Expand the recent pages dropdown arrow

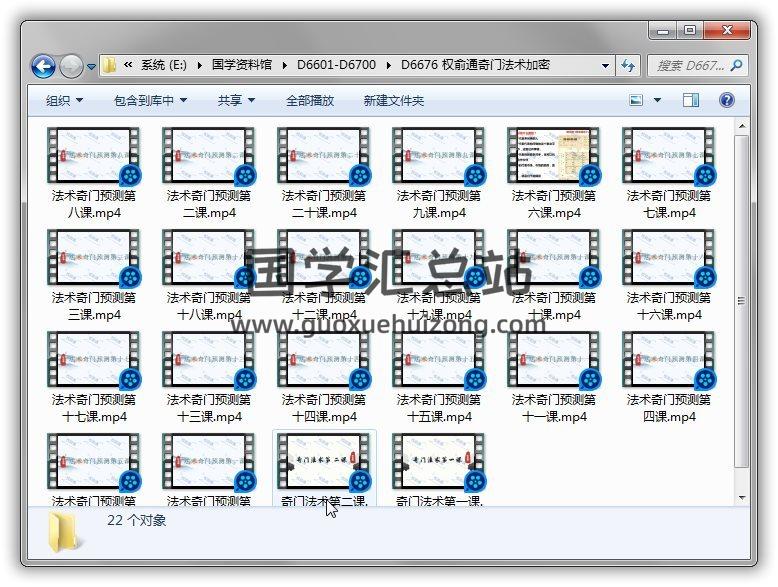tap(92, 67)
